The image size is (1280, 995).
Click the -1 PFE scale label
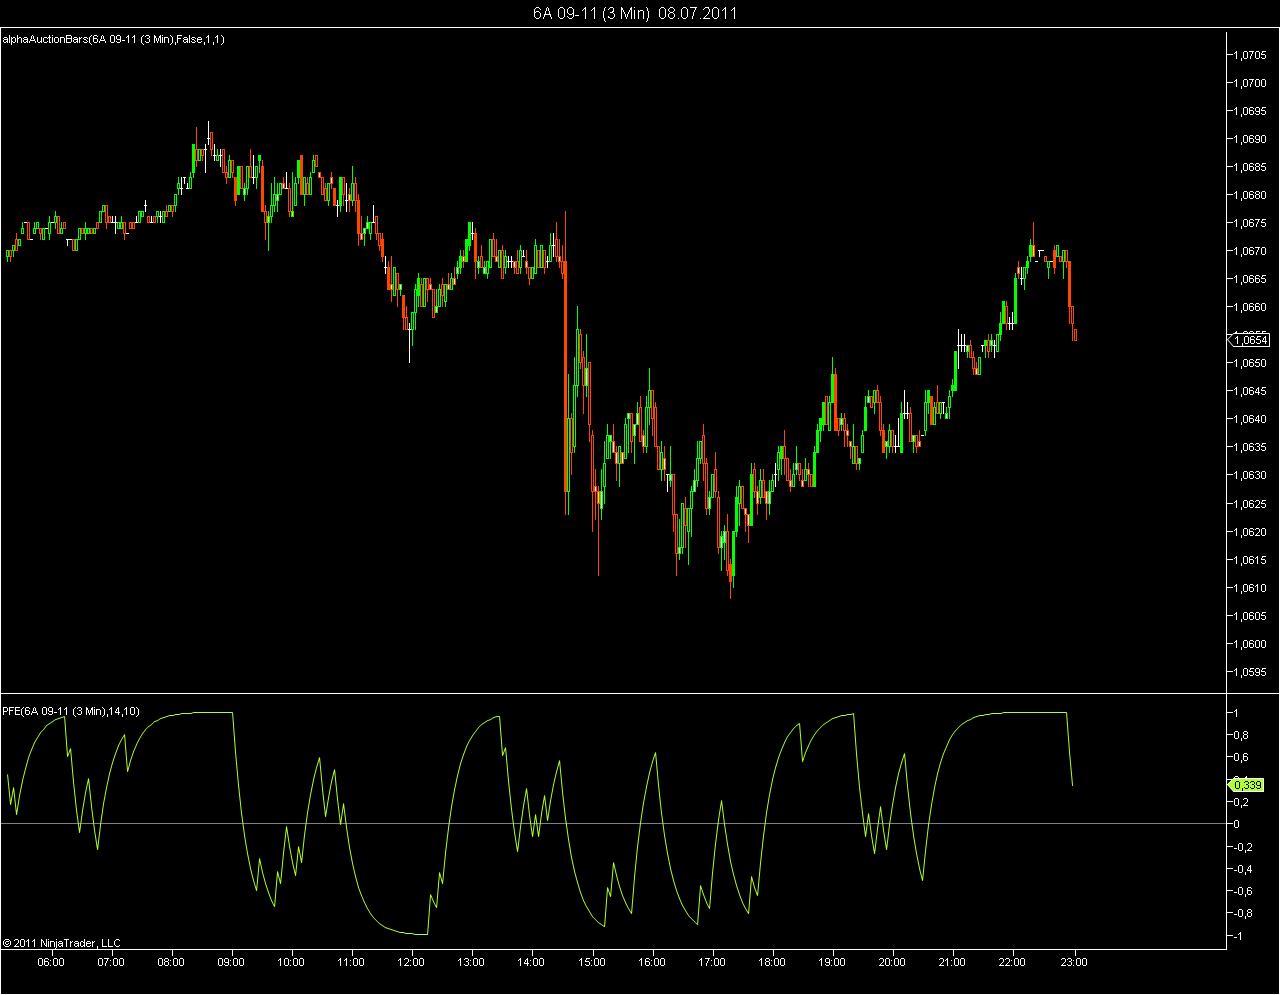point(1238,936)
